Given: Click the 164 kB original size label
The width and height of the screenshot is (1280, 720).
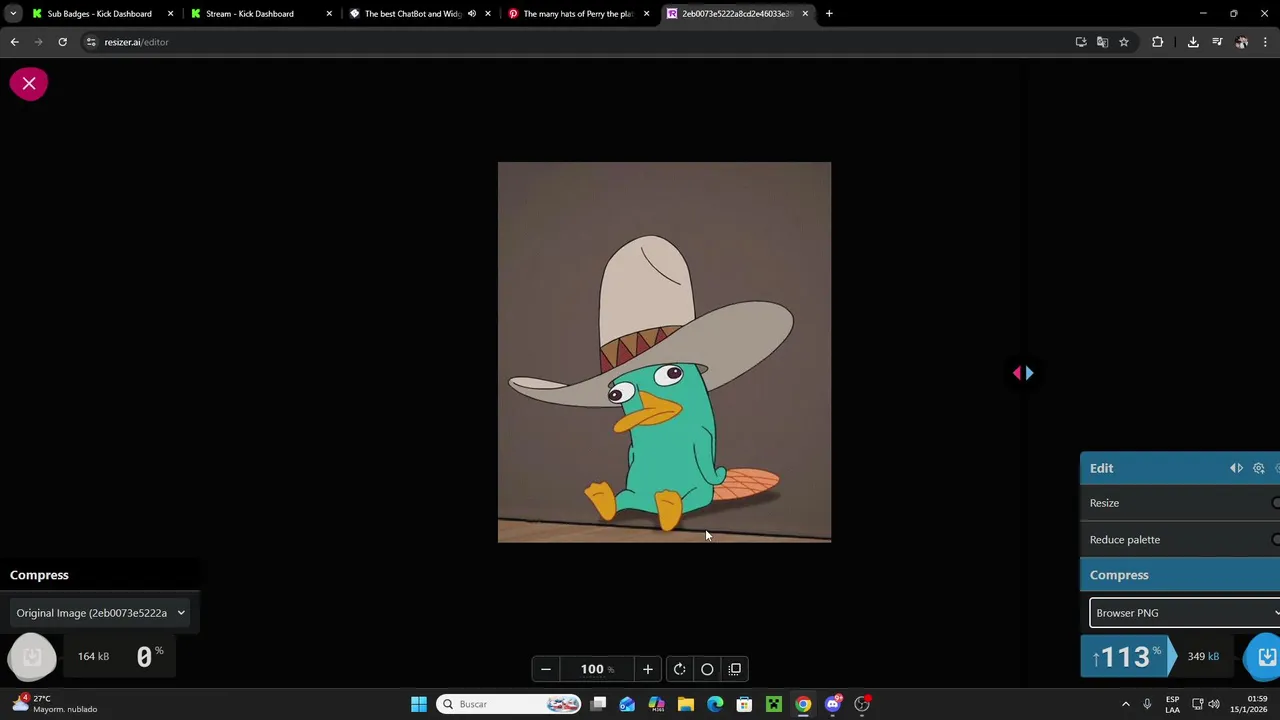Looking at the screenshot, I should click(x=93, y=656).
